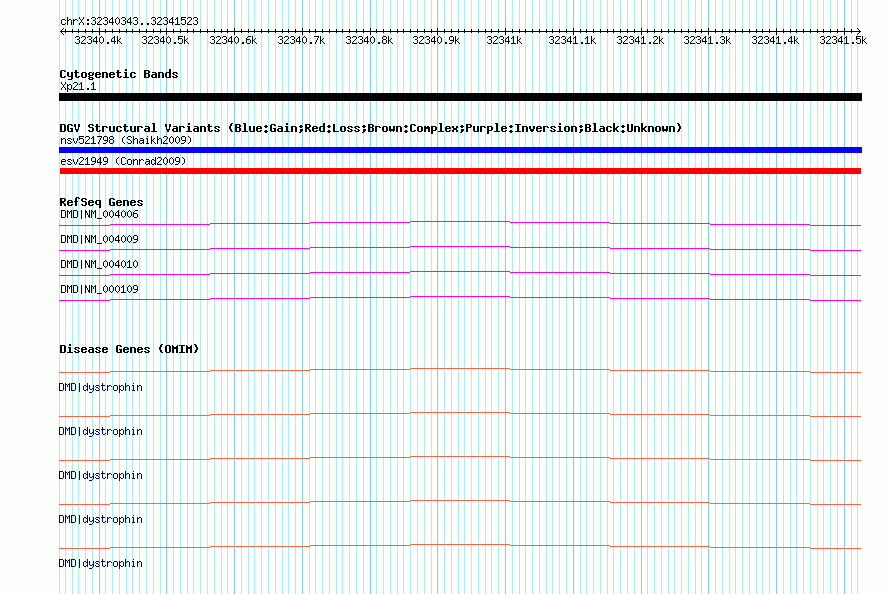This screenshot has width=890, height=594.
Task: Click the 32341.1k ruler tick label
Action: (x=572, y=40)
